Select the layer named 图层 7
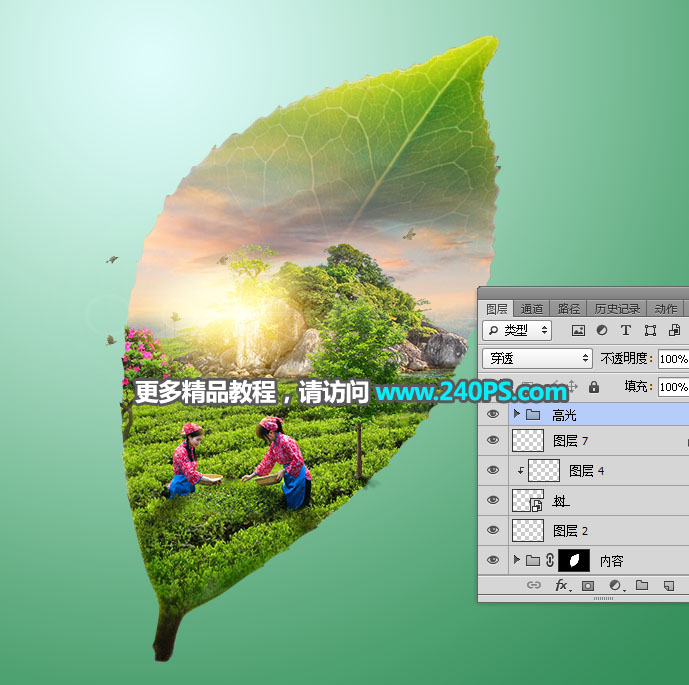Screen dimensions: 689x685 (570, 441)
